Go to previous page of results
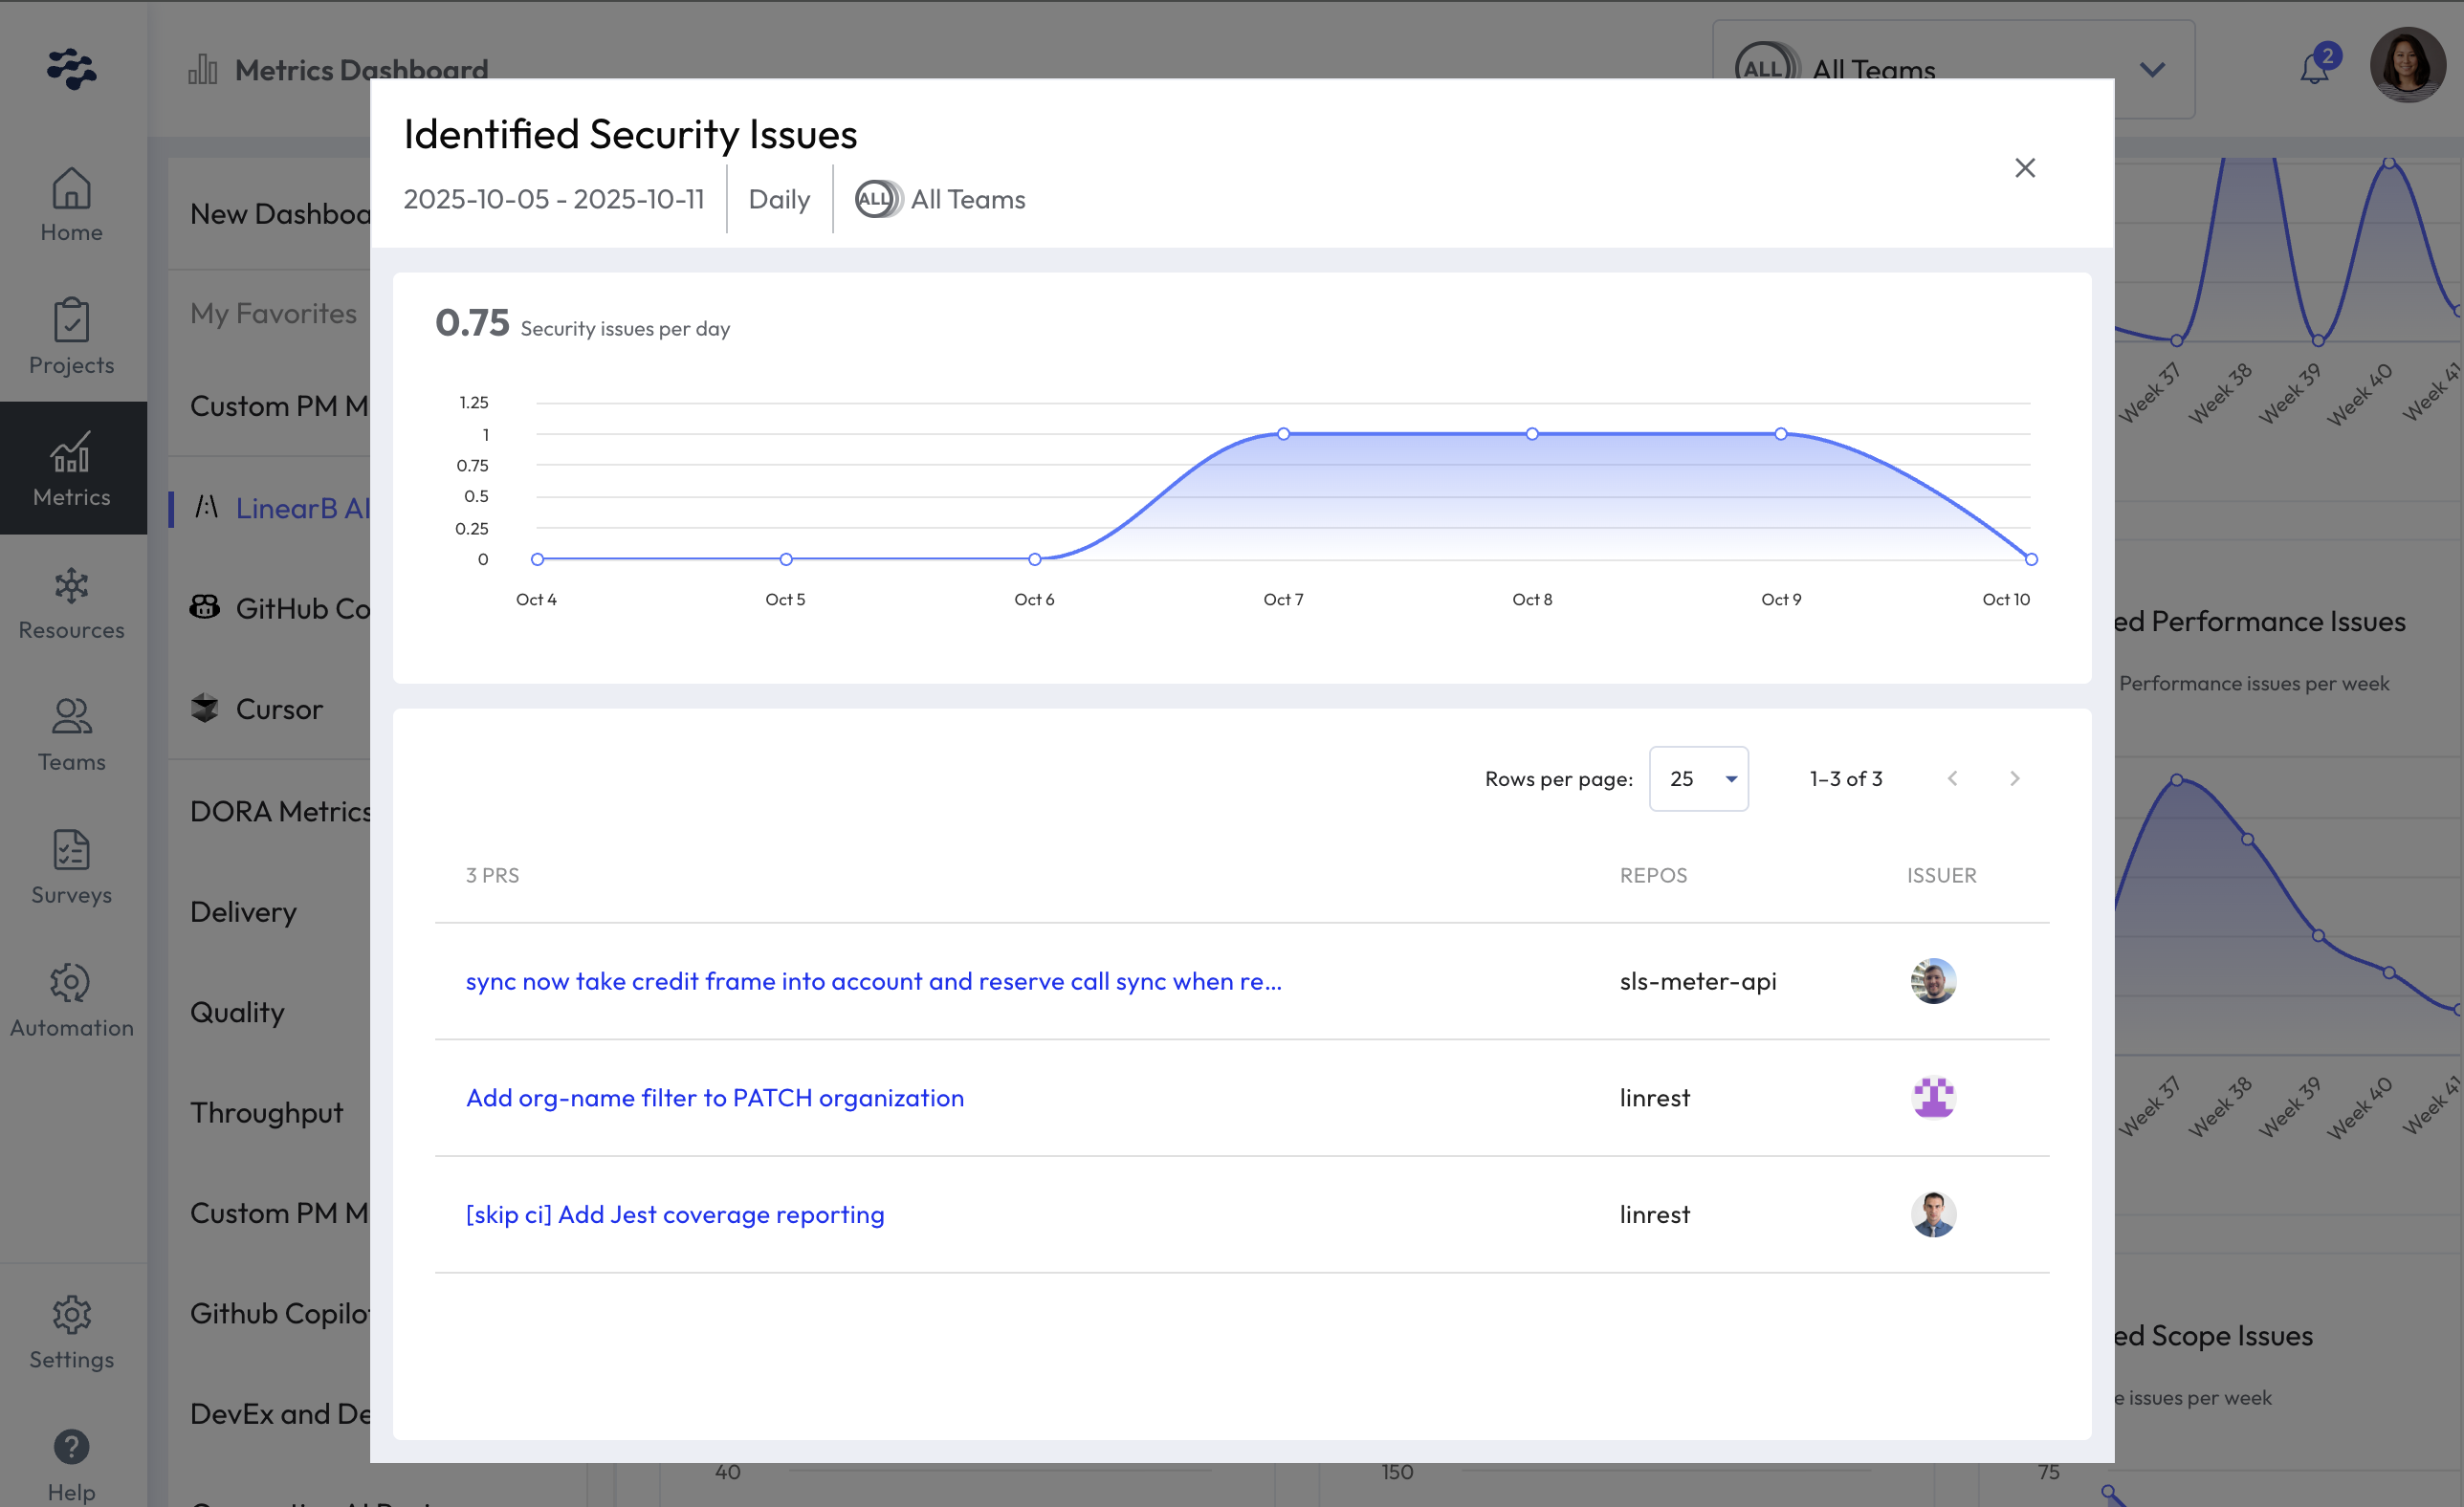The image size is (2464, 1507). point(1952,778)
